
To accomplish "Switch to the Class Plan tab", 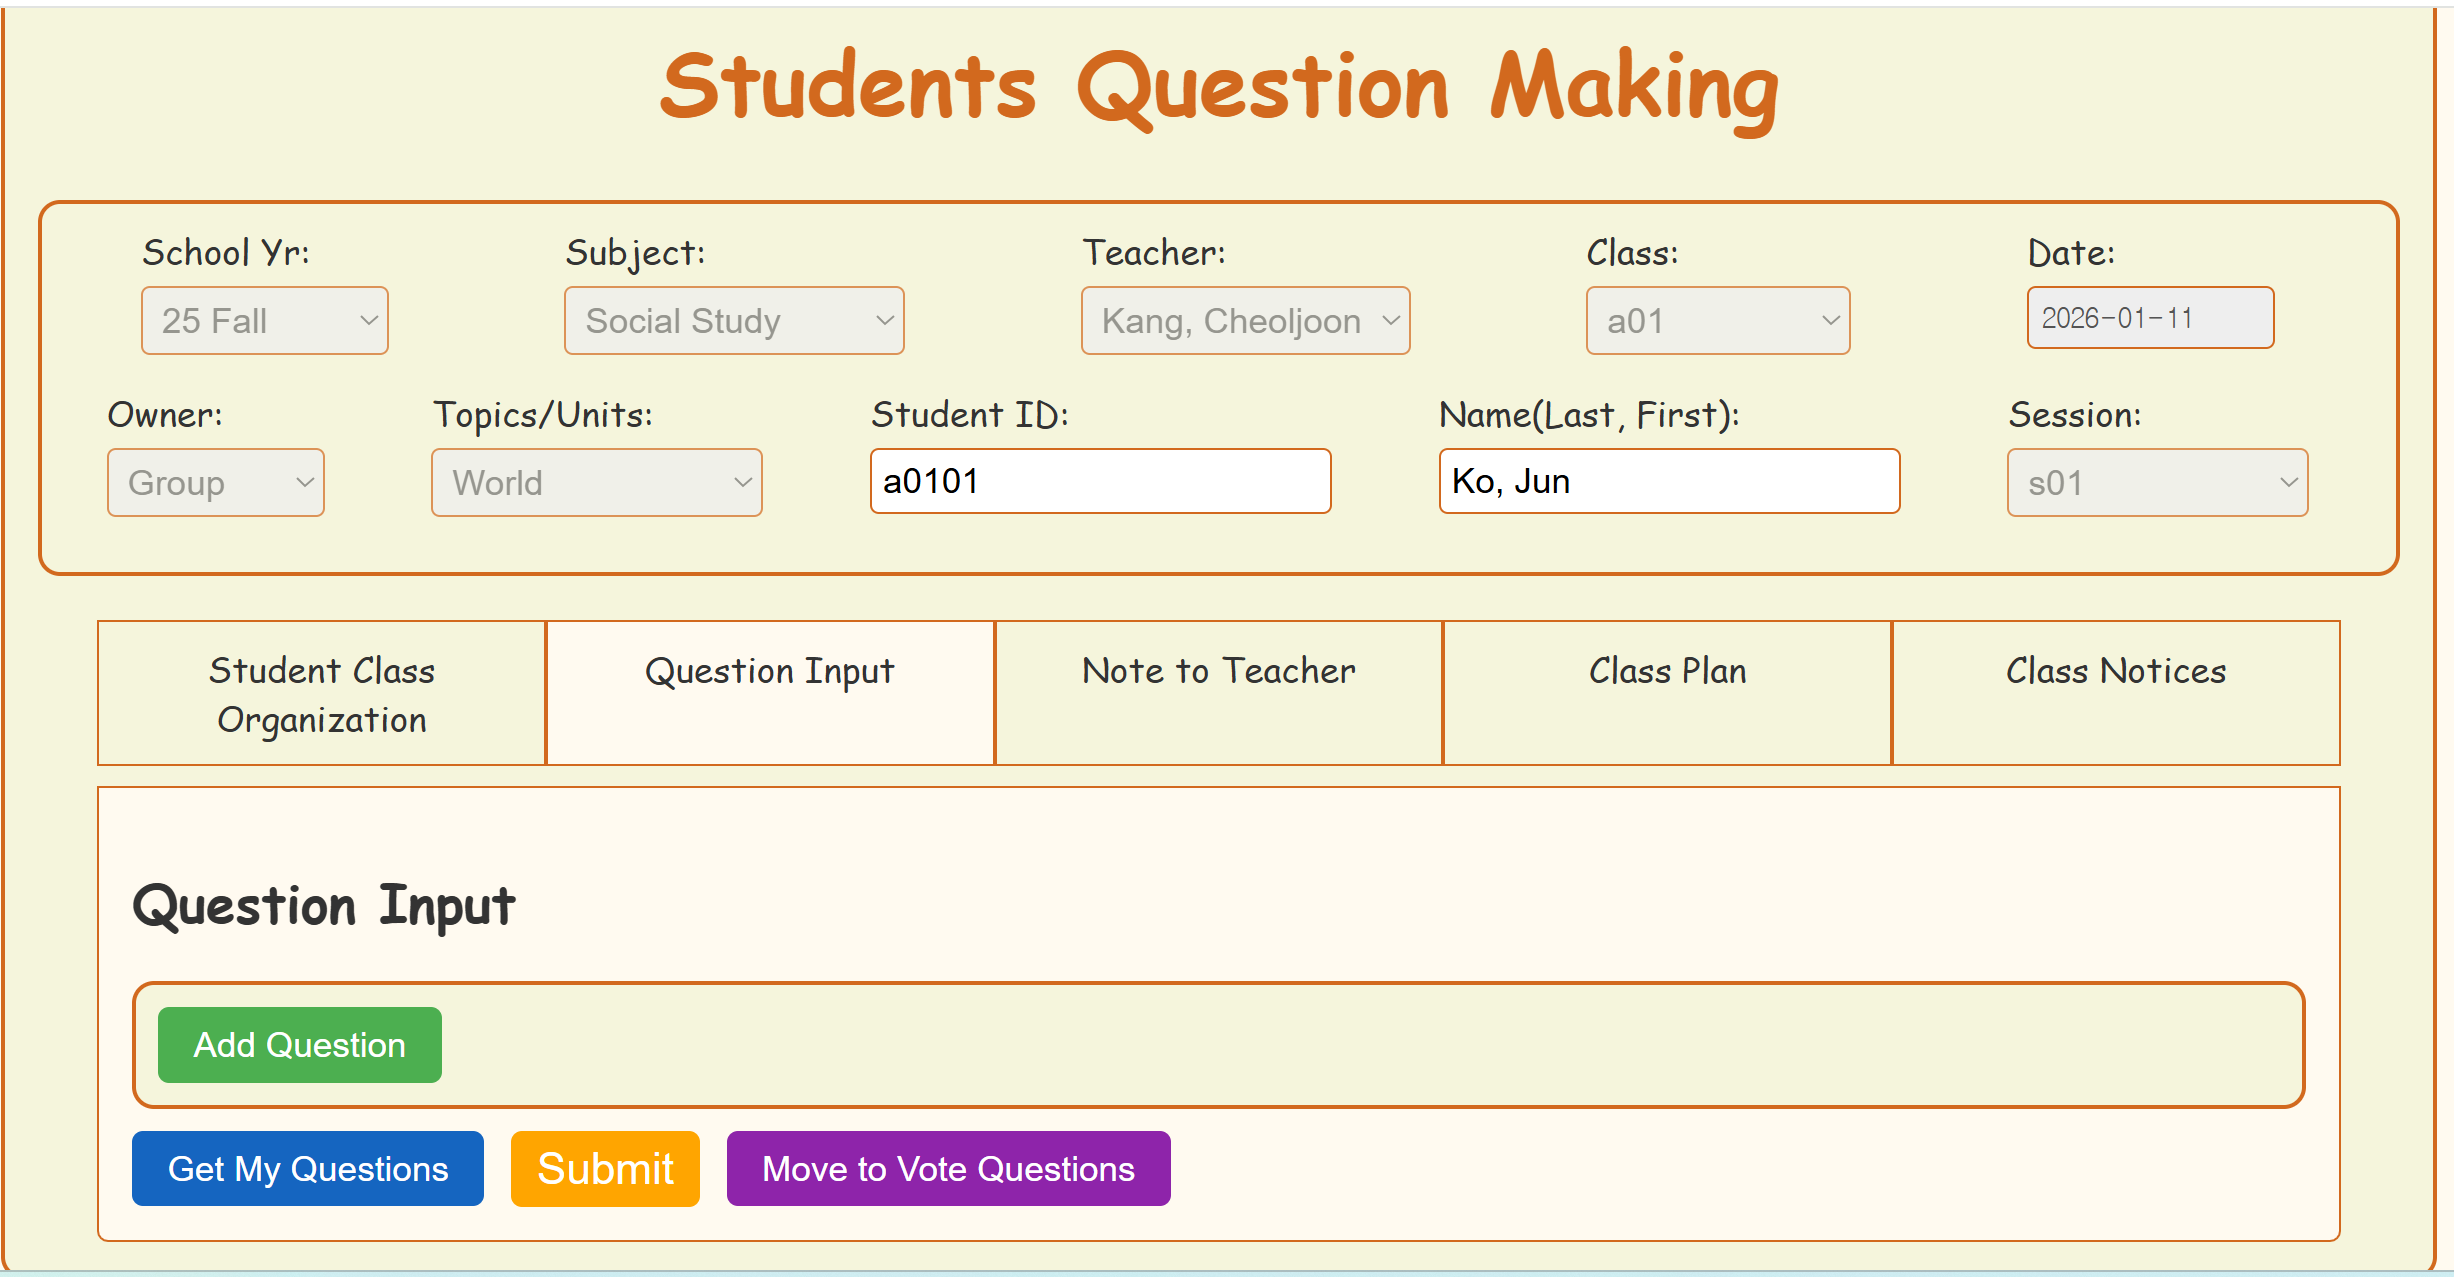I will coord(1667,694).
